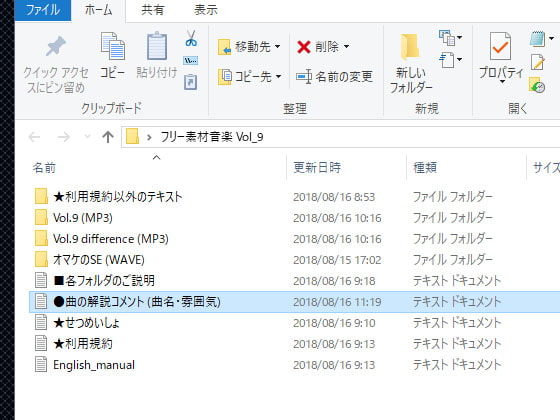This screenshot has width=560, height=420.
Task: Create 新しいフォルダー new folder
Action: click(410, 64)
